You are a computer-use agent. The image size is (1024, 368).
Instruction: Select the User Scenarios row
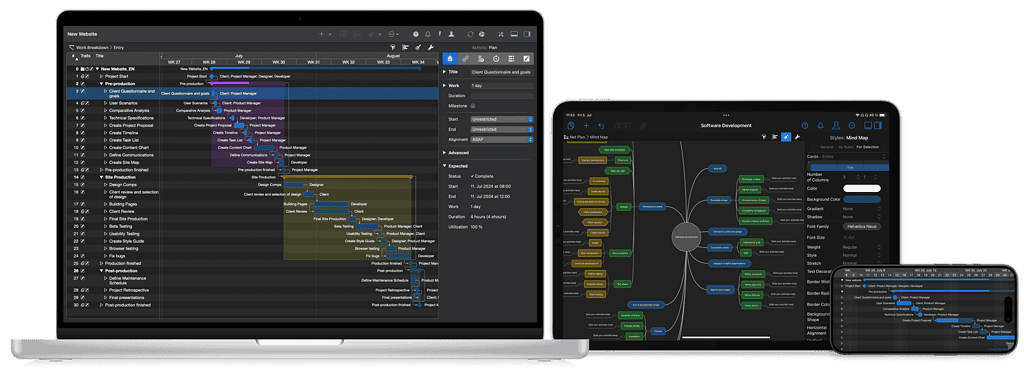click(113, 103)
